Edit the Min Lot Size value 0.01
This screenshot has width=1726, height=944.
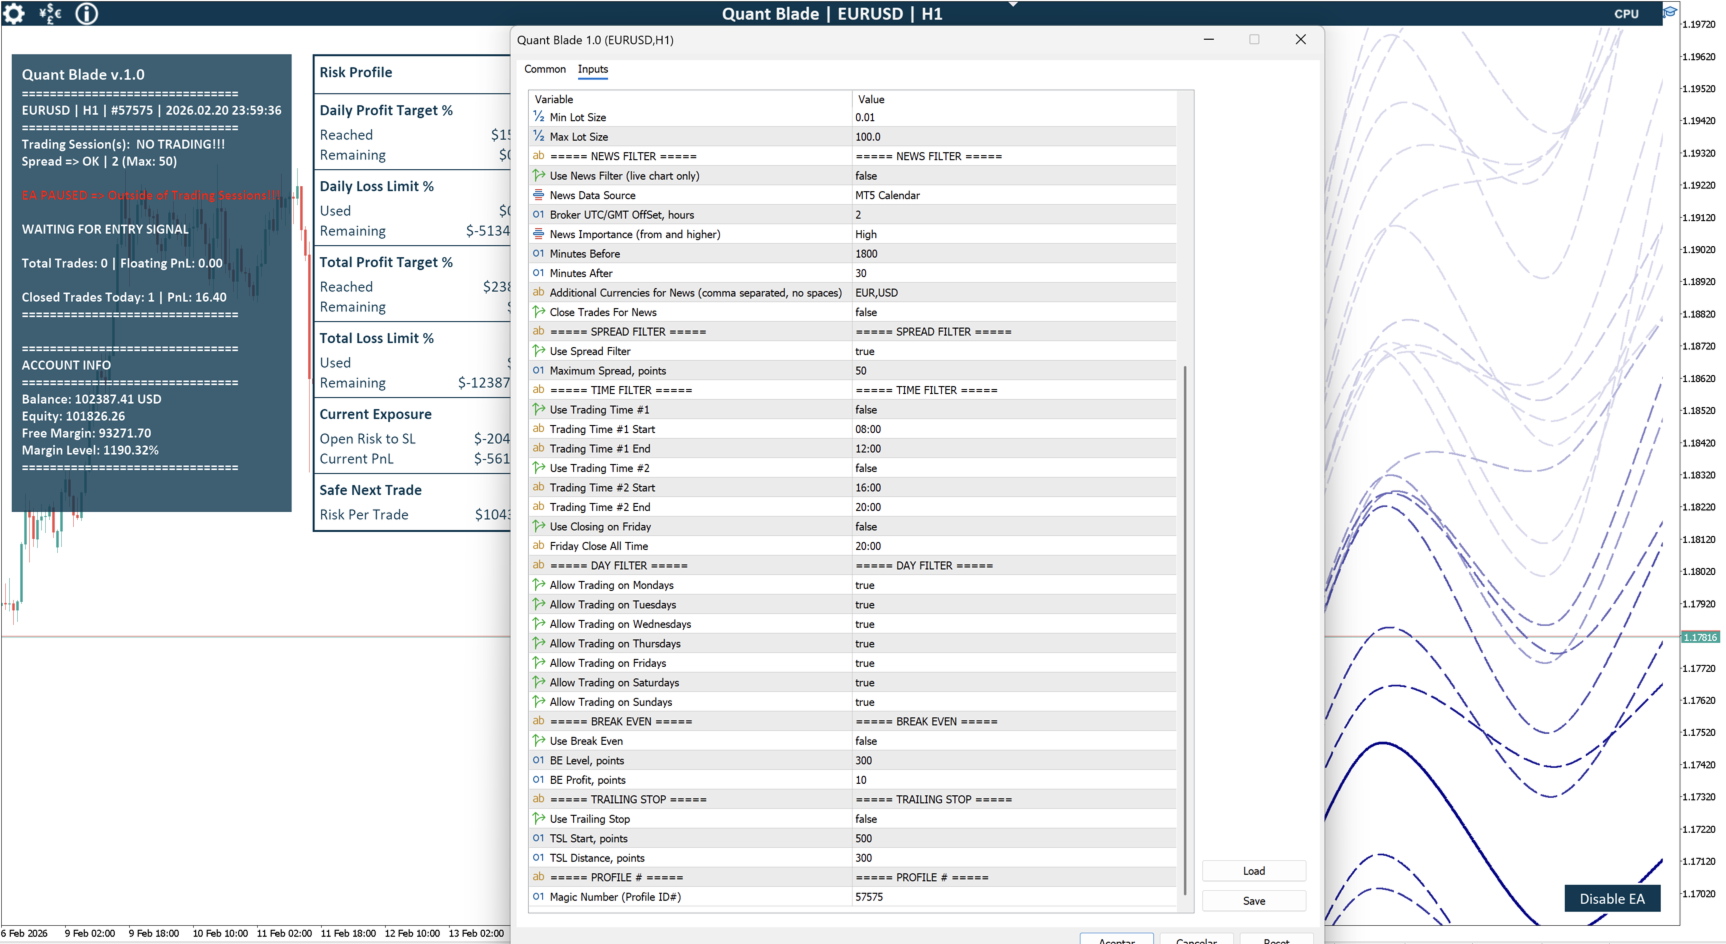(1014, 117)
